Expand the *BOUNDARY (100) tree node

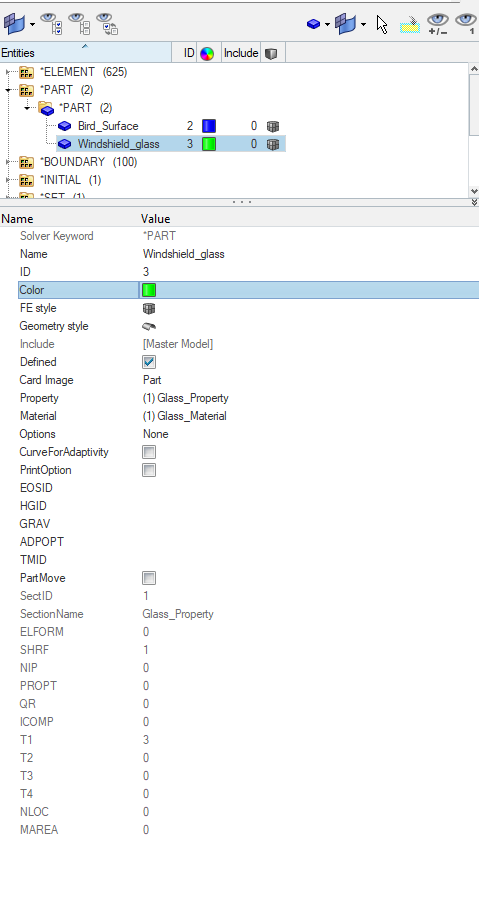pyautogui.click(x=8, y=162)
